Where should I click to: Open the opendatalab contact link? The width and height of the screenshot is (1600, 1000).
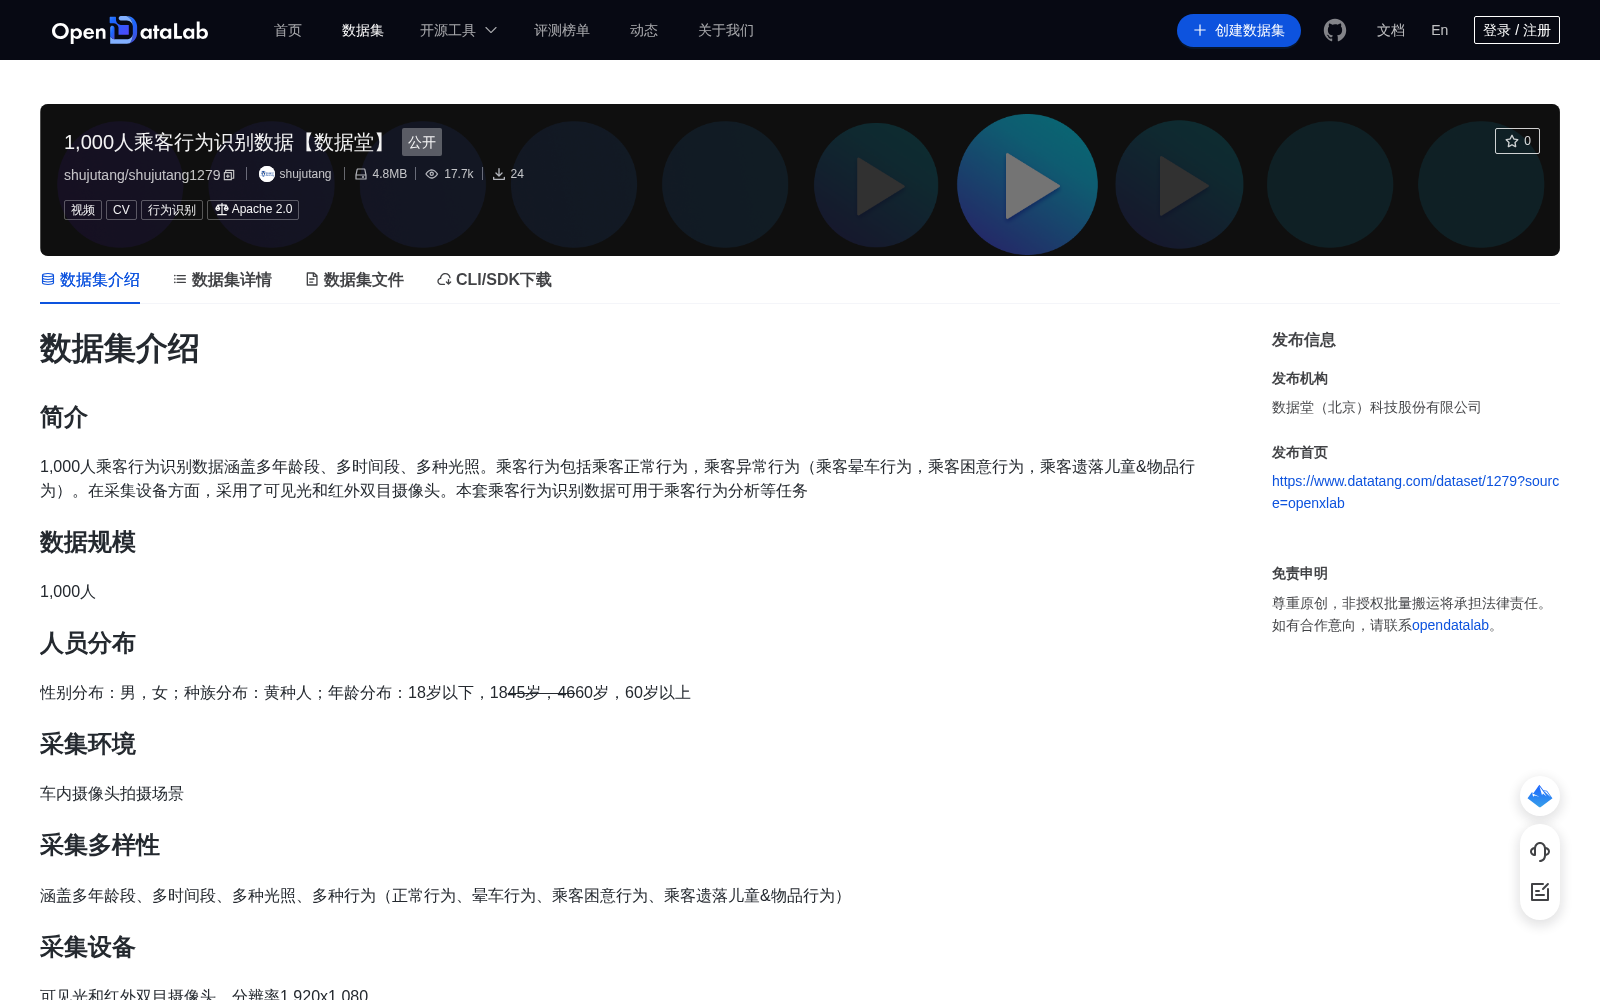(1450, 625)
